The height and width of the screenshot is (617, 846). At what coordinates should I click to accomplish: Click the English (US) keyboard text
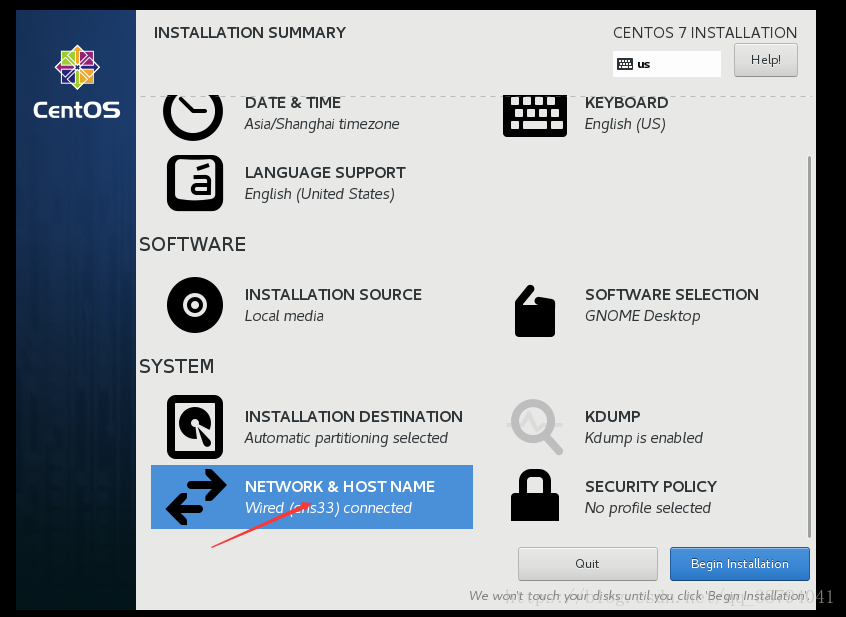coord(625,124)
